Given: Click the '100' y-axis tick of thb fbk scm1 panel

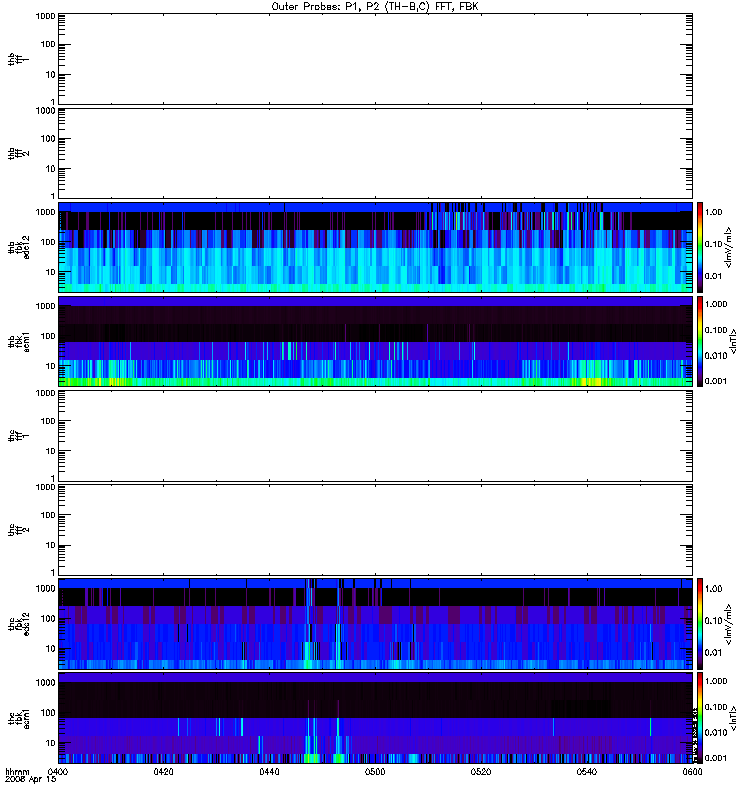Looking at the screenshot, I should [x=48, y=336].
